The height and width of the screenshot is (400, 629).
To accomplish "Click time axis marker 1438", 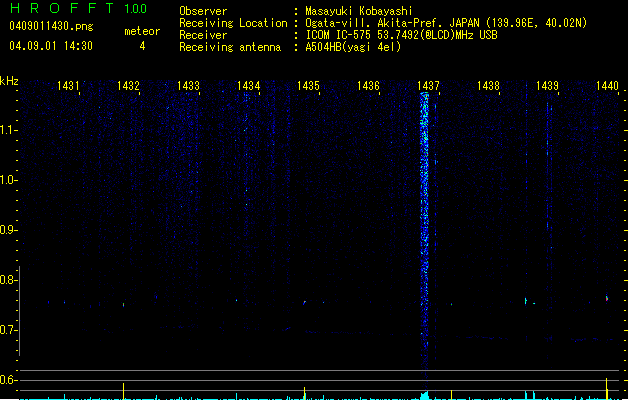I will (x=488, y=86).
